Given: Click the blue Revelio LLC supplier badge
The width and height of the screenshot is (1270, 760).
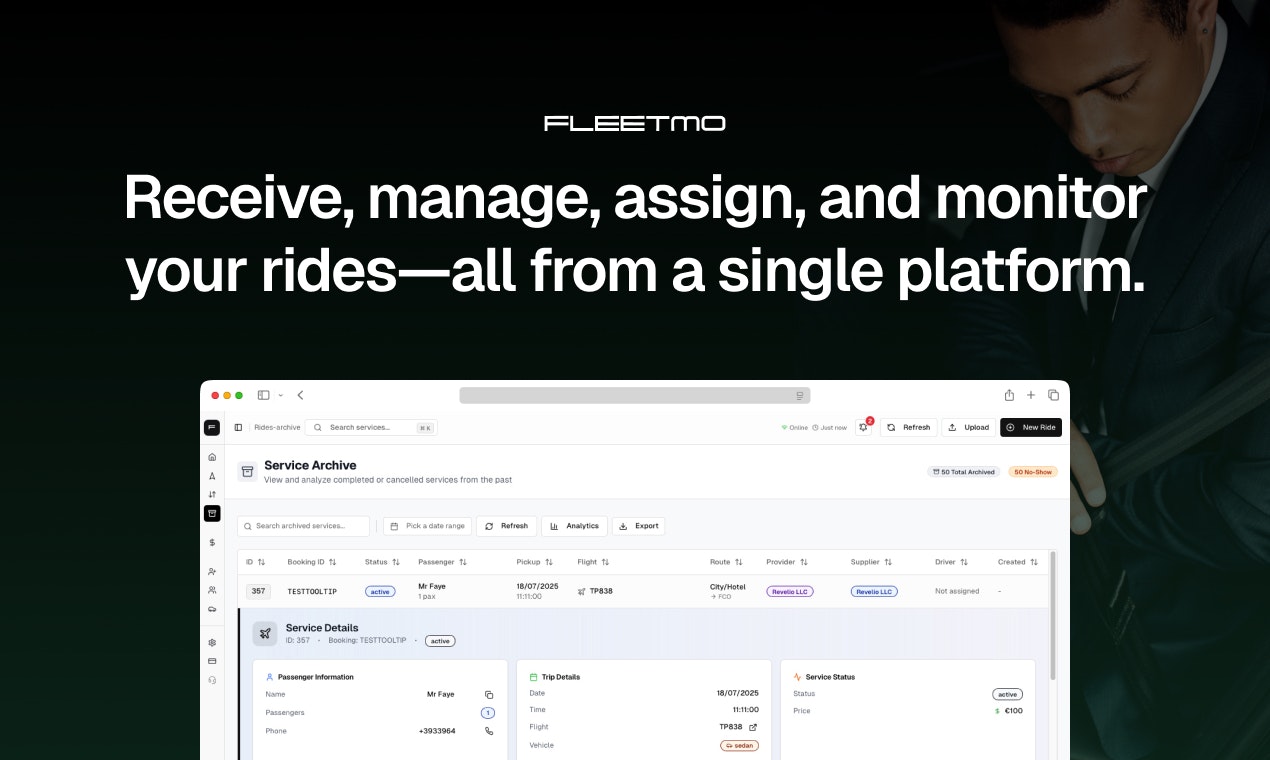Looking at the screenshot, I should pyautogui.click(x=874, y=591).
